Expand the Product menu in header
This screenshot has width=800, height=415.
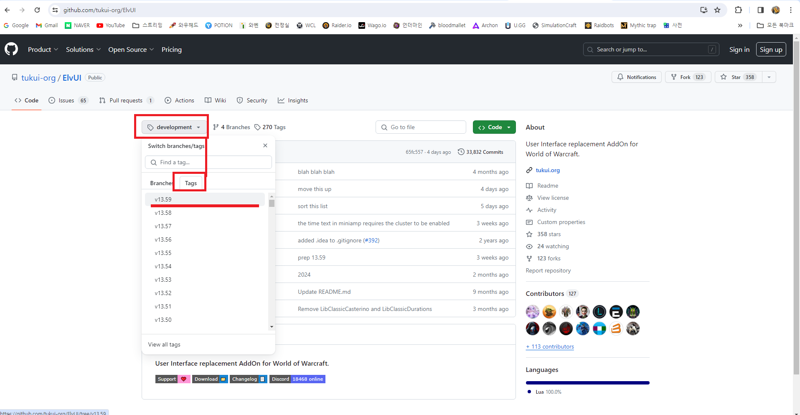click(x=43, y=49)
